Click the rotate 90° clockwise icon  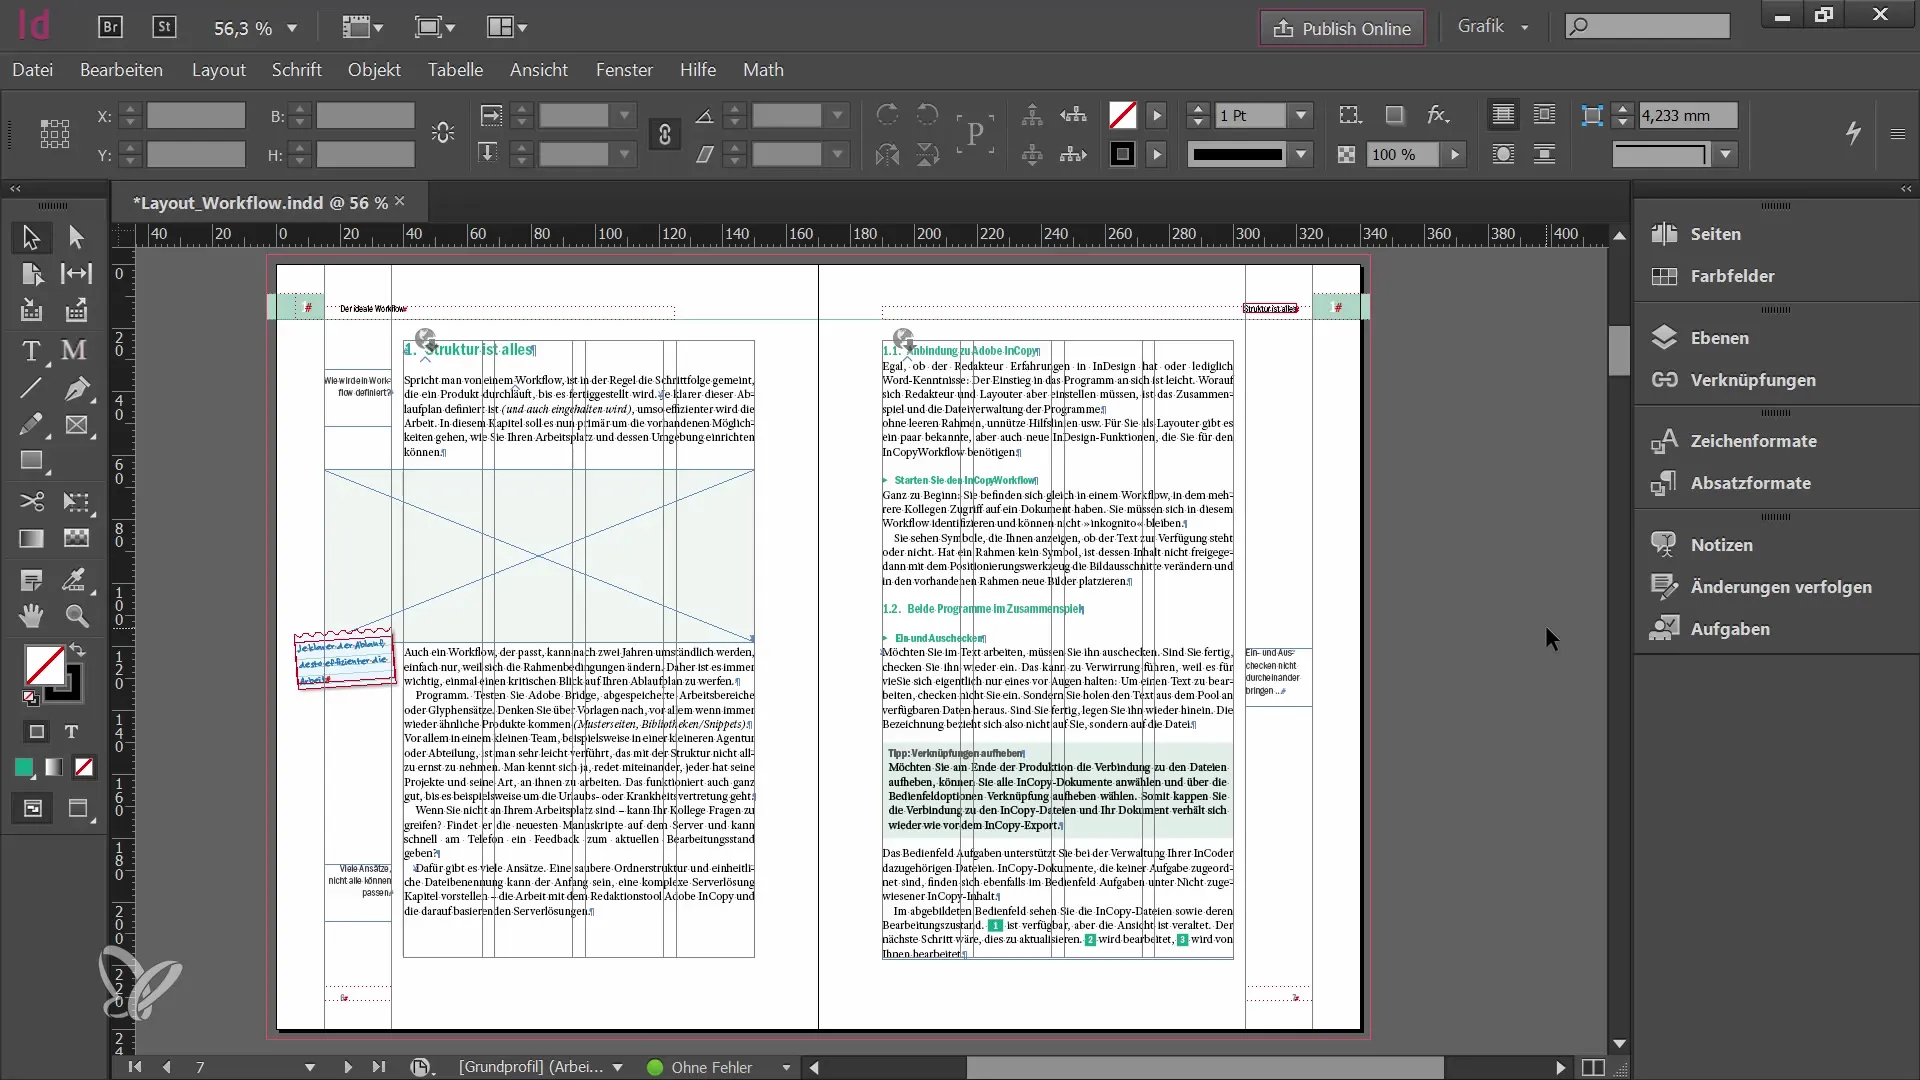click(x=886, y=114)
